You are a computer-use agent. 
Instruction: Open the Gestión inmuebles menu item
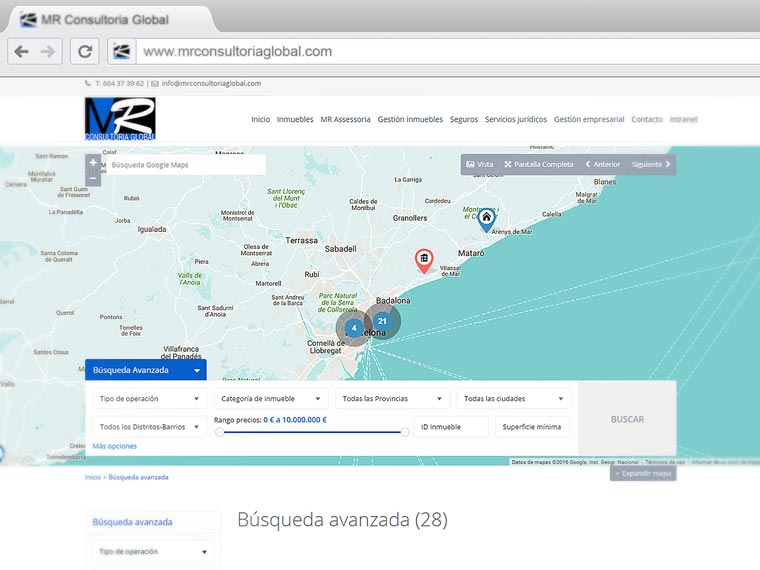[x=410, y=119]
